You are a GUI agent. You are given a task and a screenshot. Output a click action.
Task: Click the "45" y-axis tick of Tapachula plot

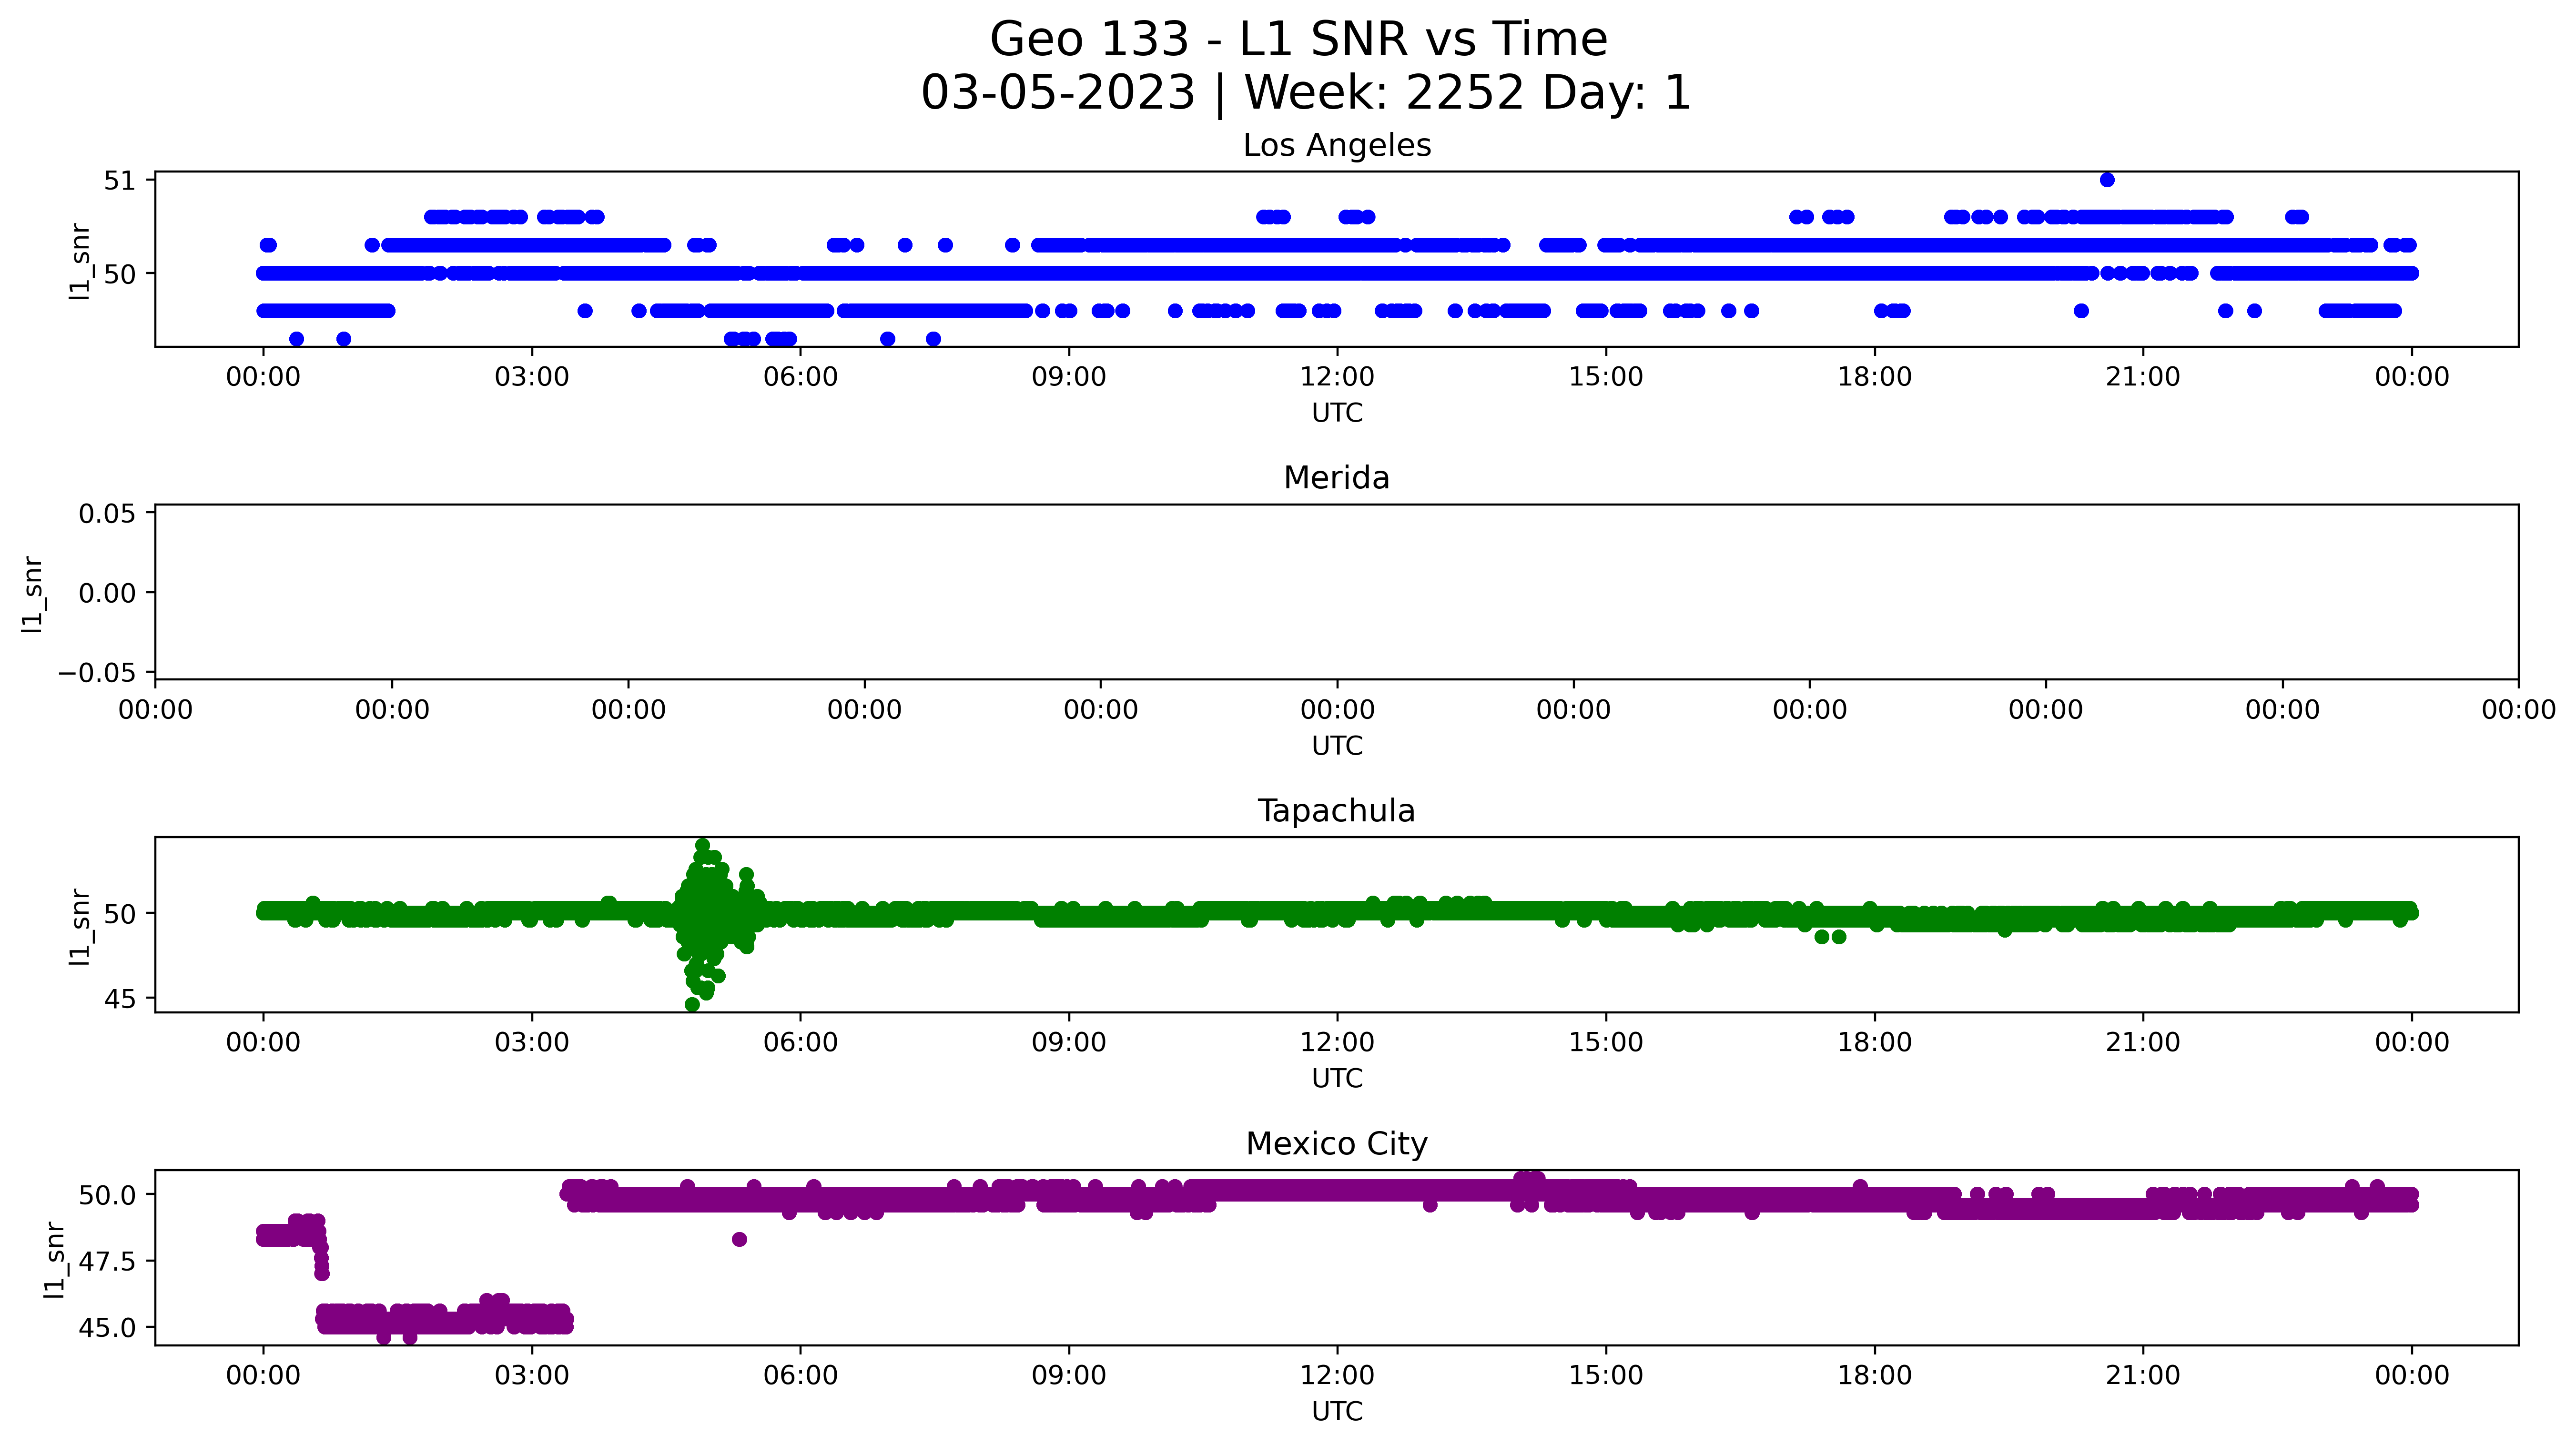(119, 999)
